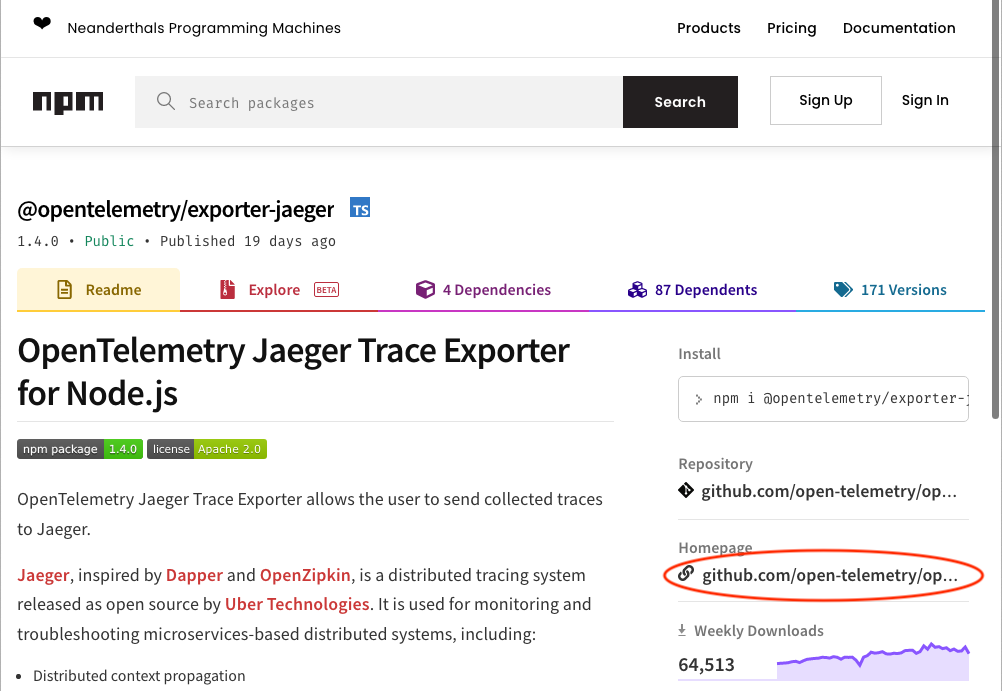Click the network icon on the Dependents tab
This screenshot has height=691, width=1002.
637,289
